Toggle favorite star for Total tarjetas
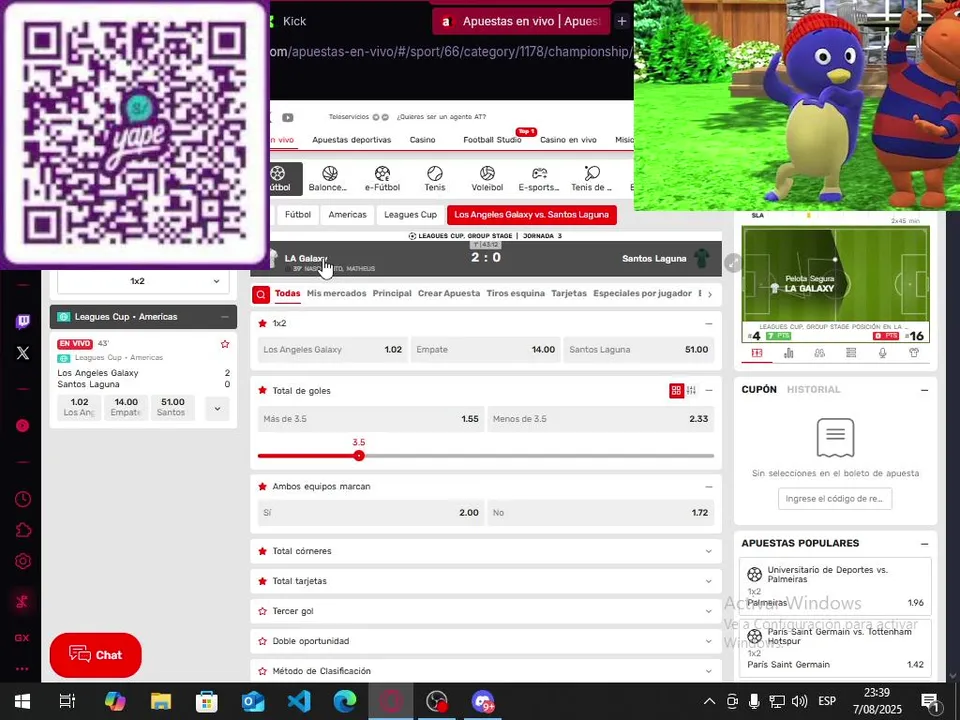 point(263,581)
